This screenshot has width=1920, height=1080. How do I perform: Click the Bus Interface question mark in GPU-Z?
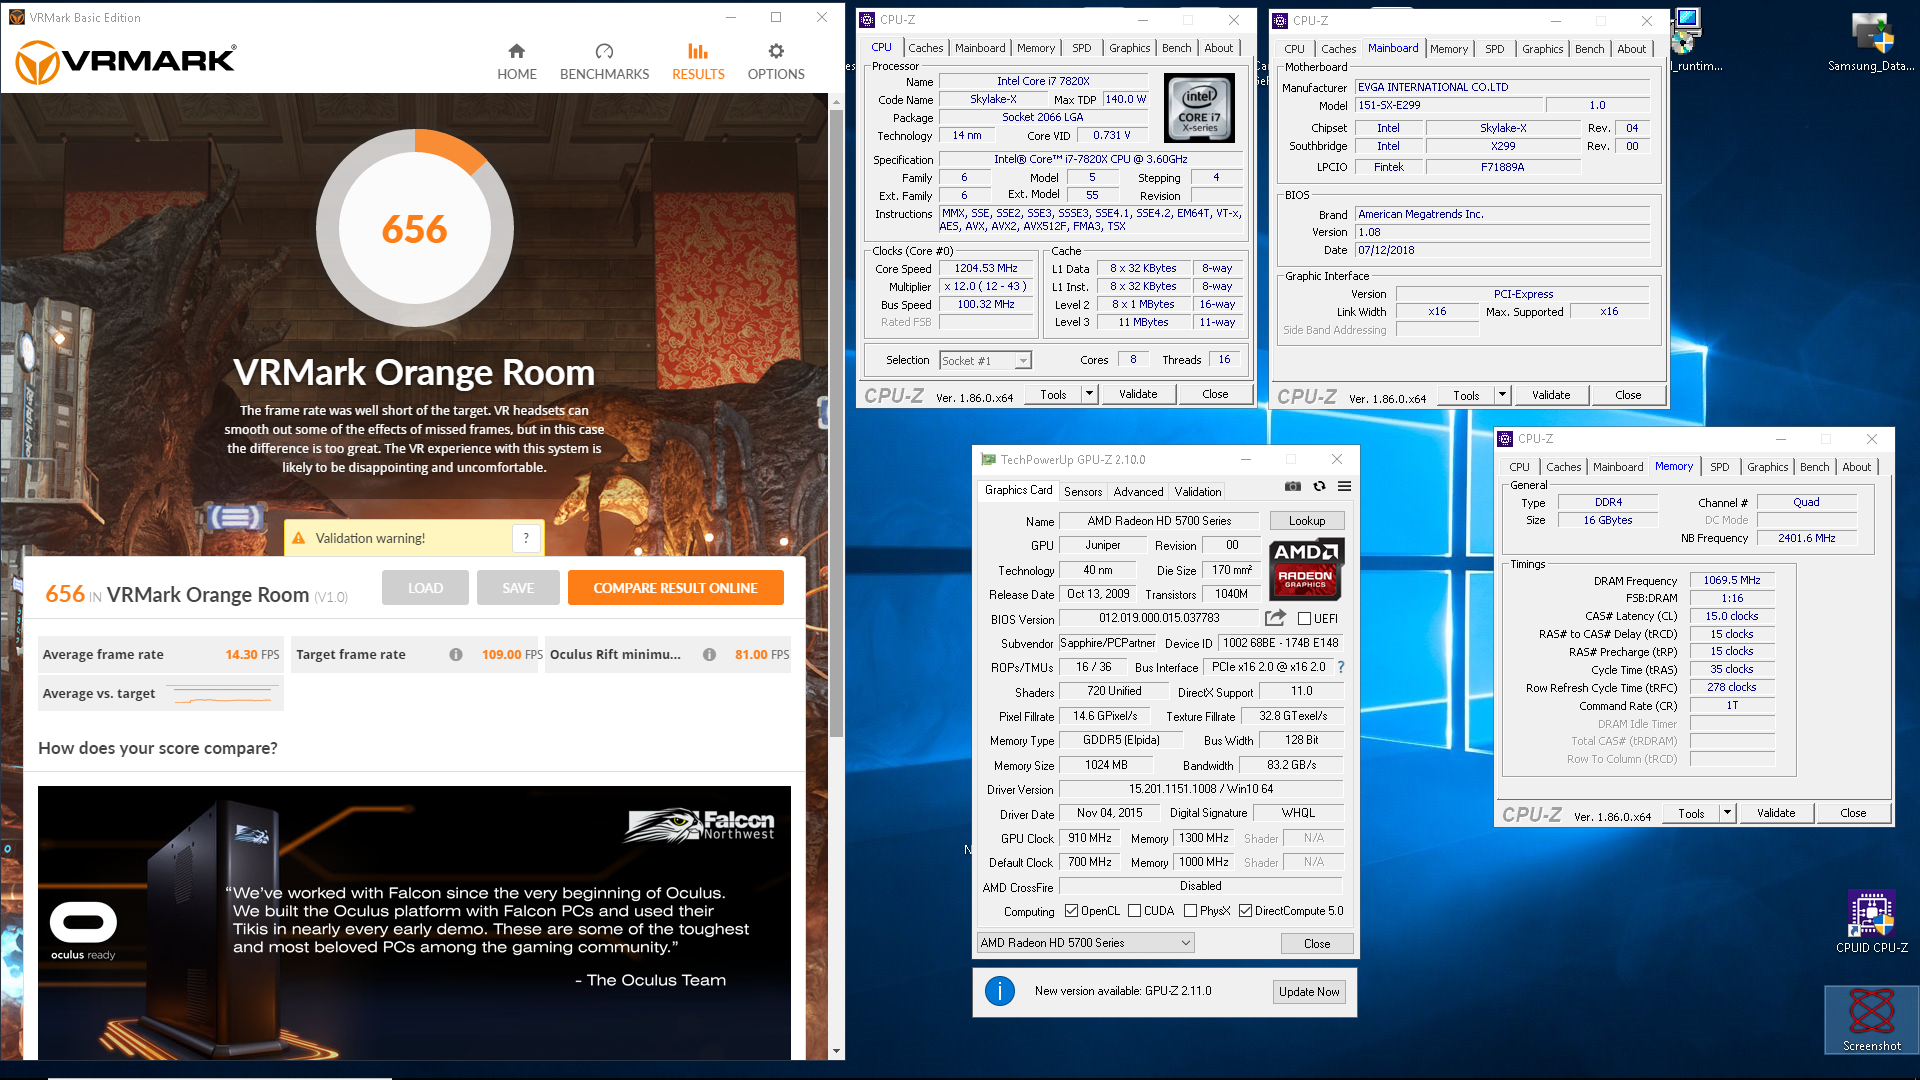point(1341,667)
